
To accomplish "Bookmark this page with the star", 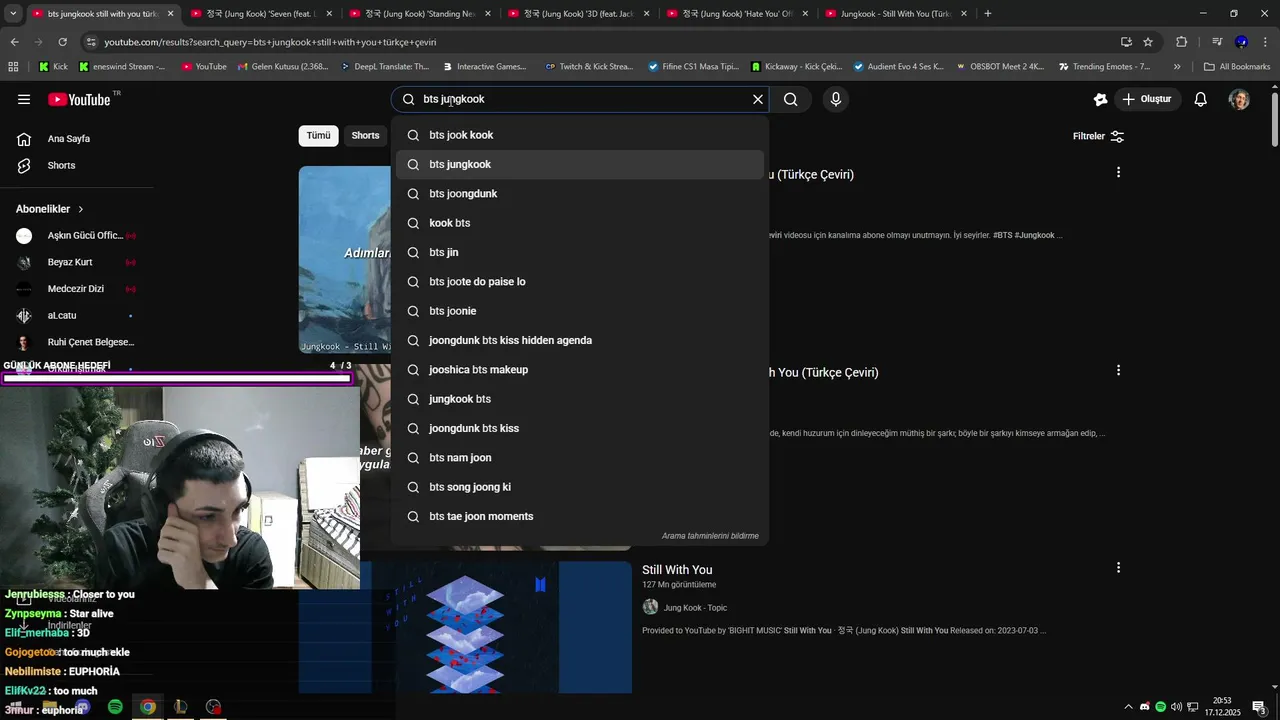I will tap(1148, 42).
